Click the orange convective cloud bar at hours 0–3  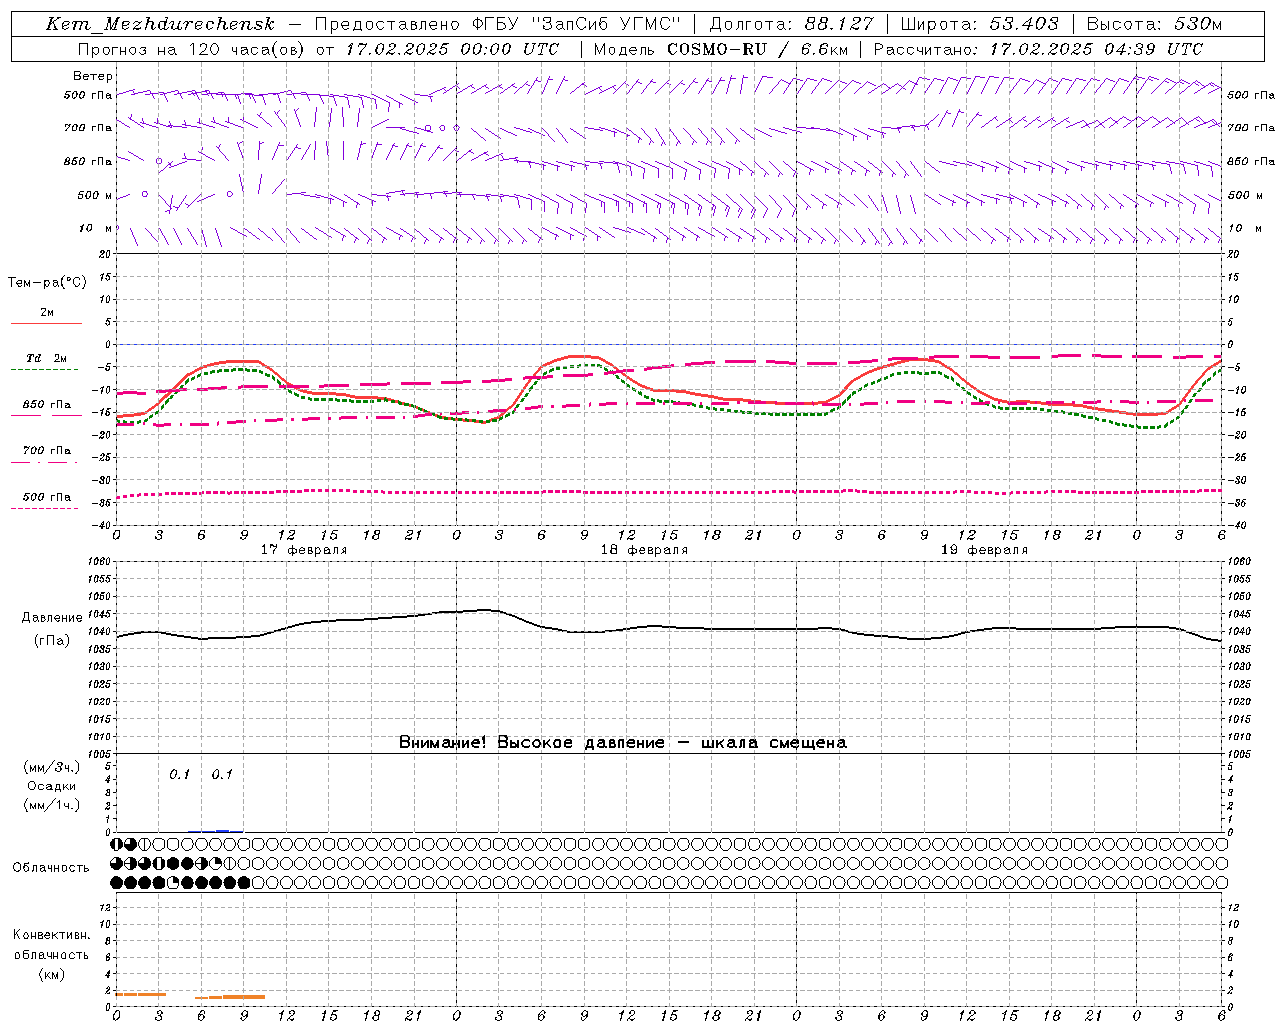(141, 994)
